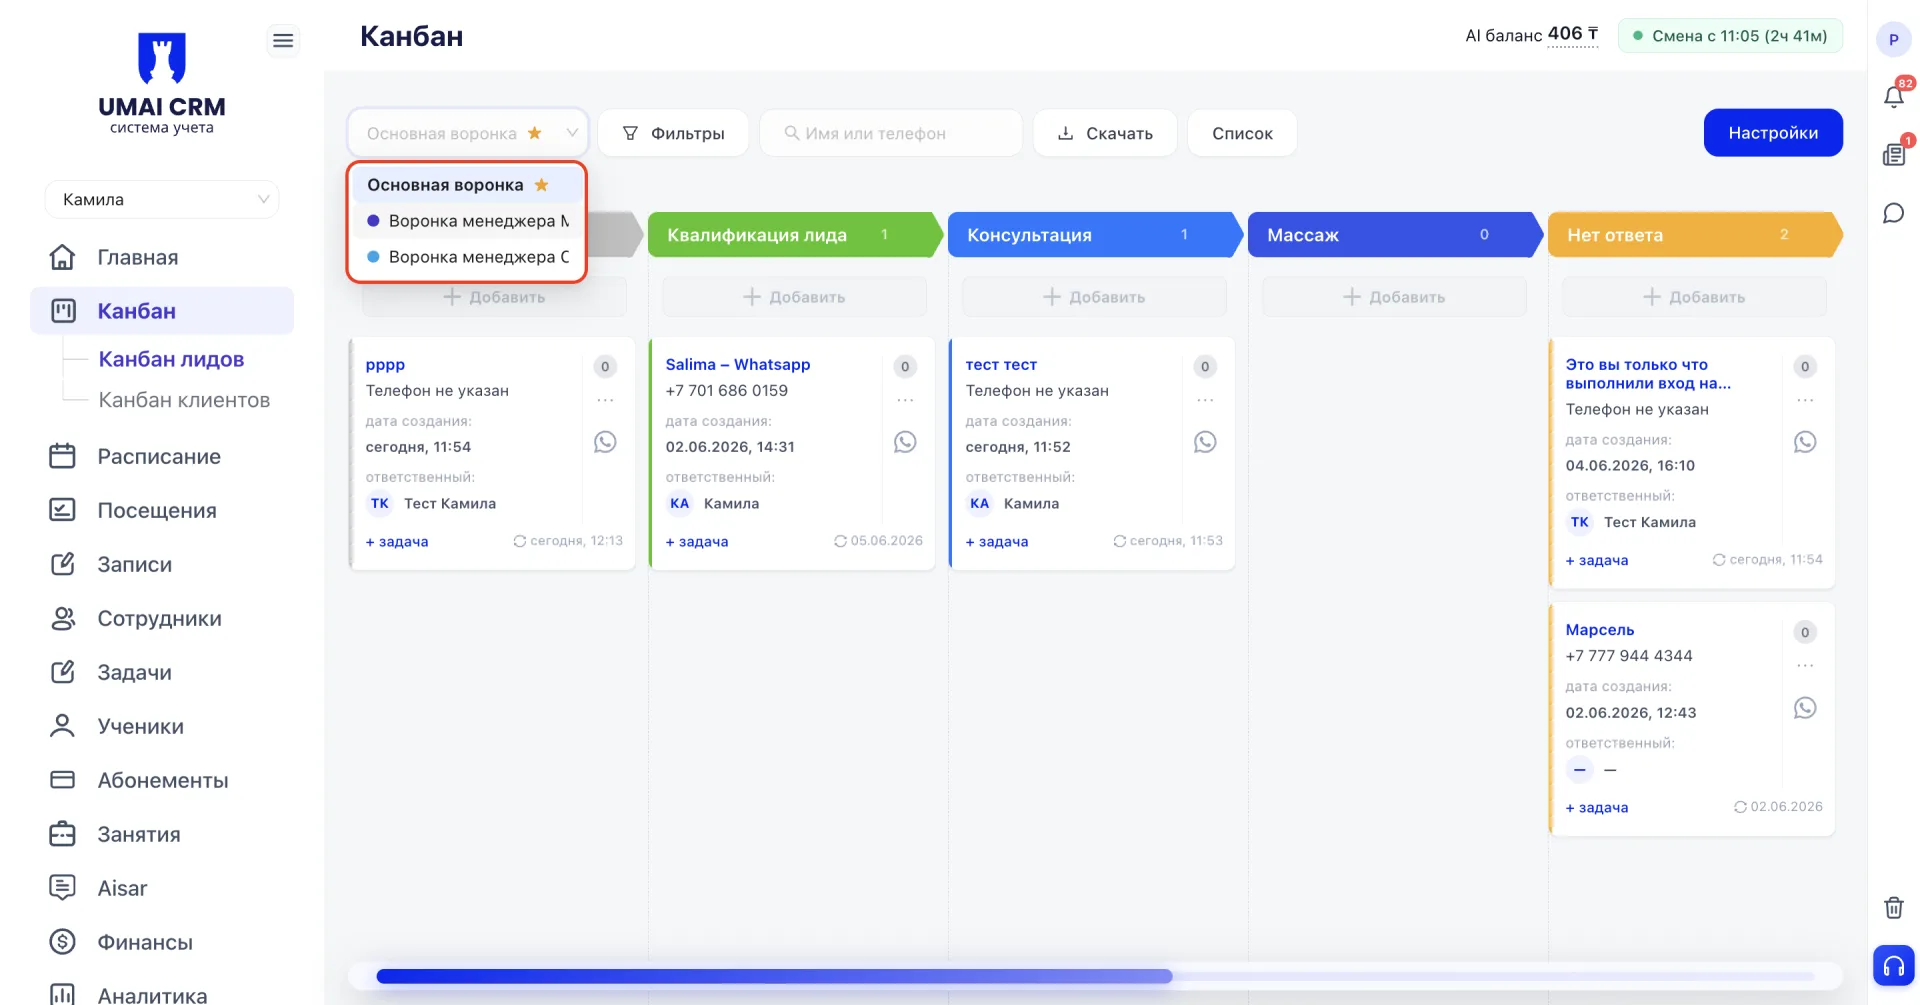Open Финансы in sidebar
Viewport: 1920px width, 1005px height.
(162, 942)
